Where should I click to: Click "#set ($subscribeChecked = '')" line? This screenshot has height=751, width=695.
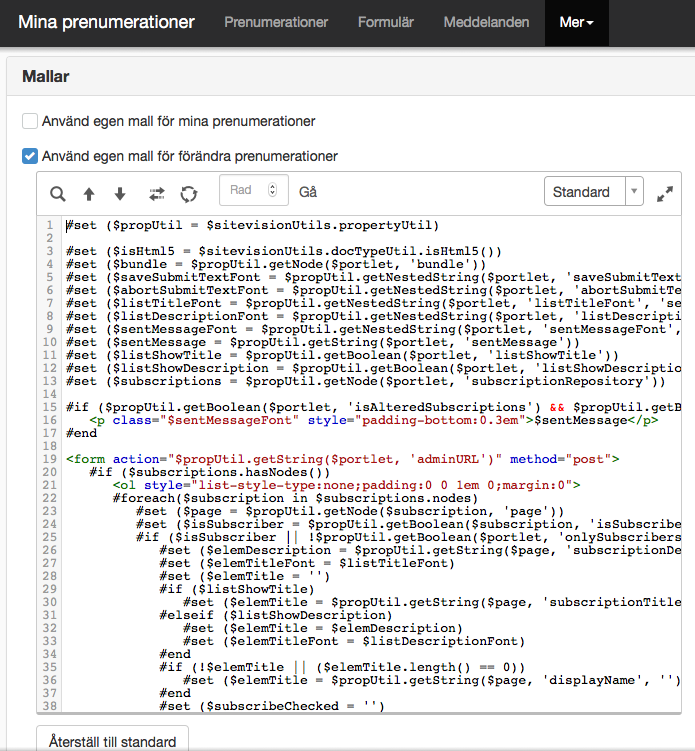point(272,706)
